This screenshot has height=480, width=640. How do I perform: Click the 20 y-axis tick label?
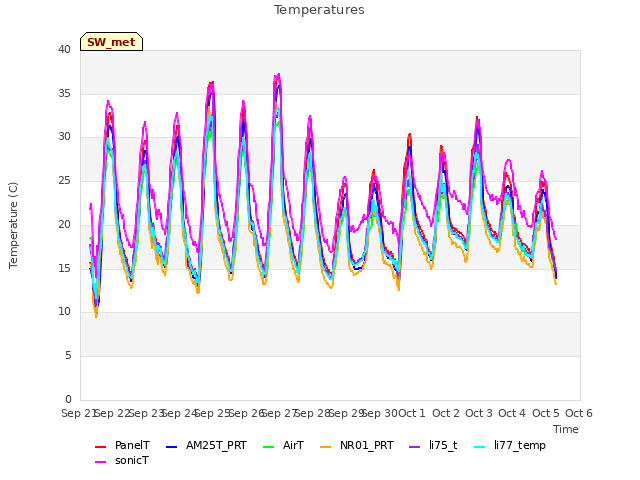tap(64, 224)
